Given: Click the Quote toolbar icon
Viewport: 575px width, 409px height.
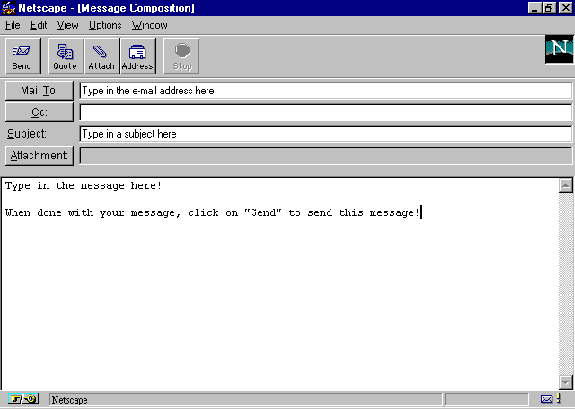Looking at the screenshot, I should coord(66,56).
